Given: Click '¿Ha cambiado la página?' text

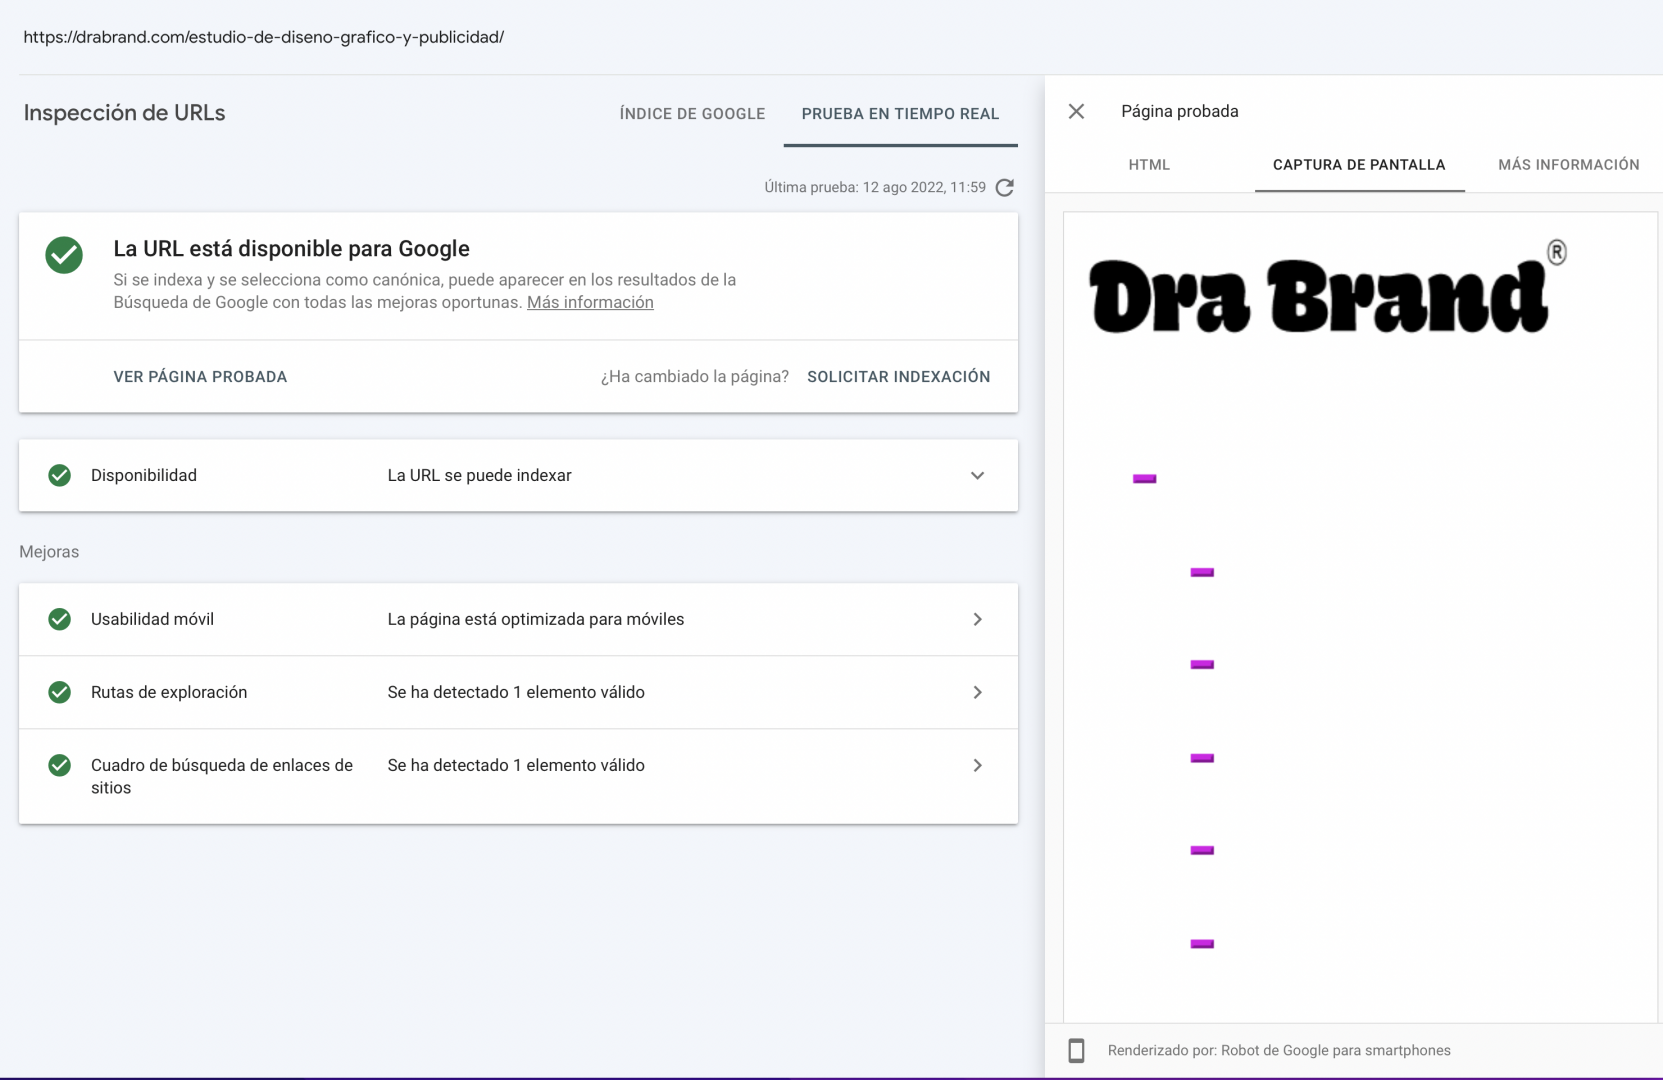Looking at the screenshot, I should point(694,377).
